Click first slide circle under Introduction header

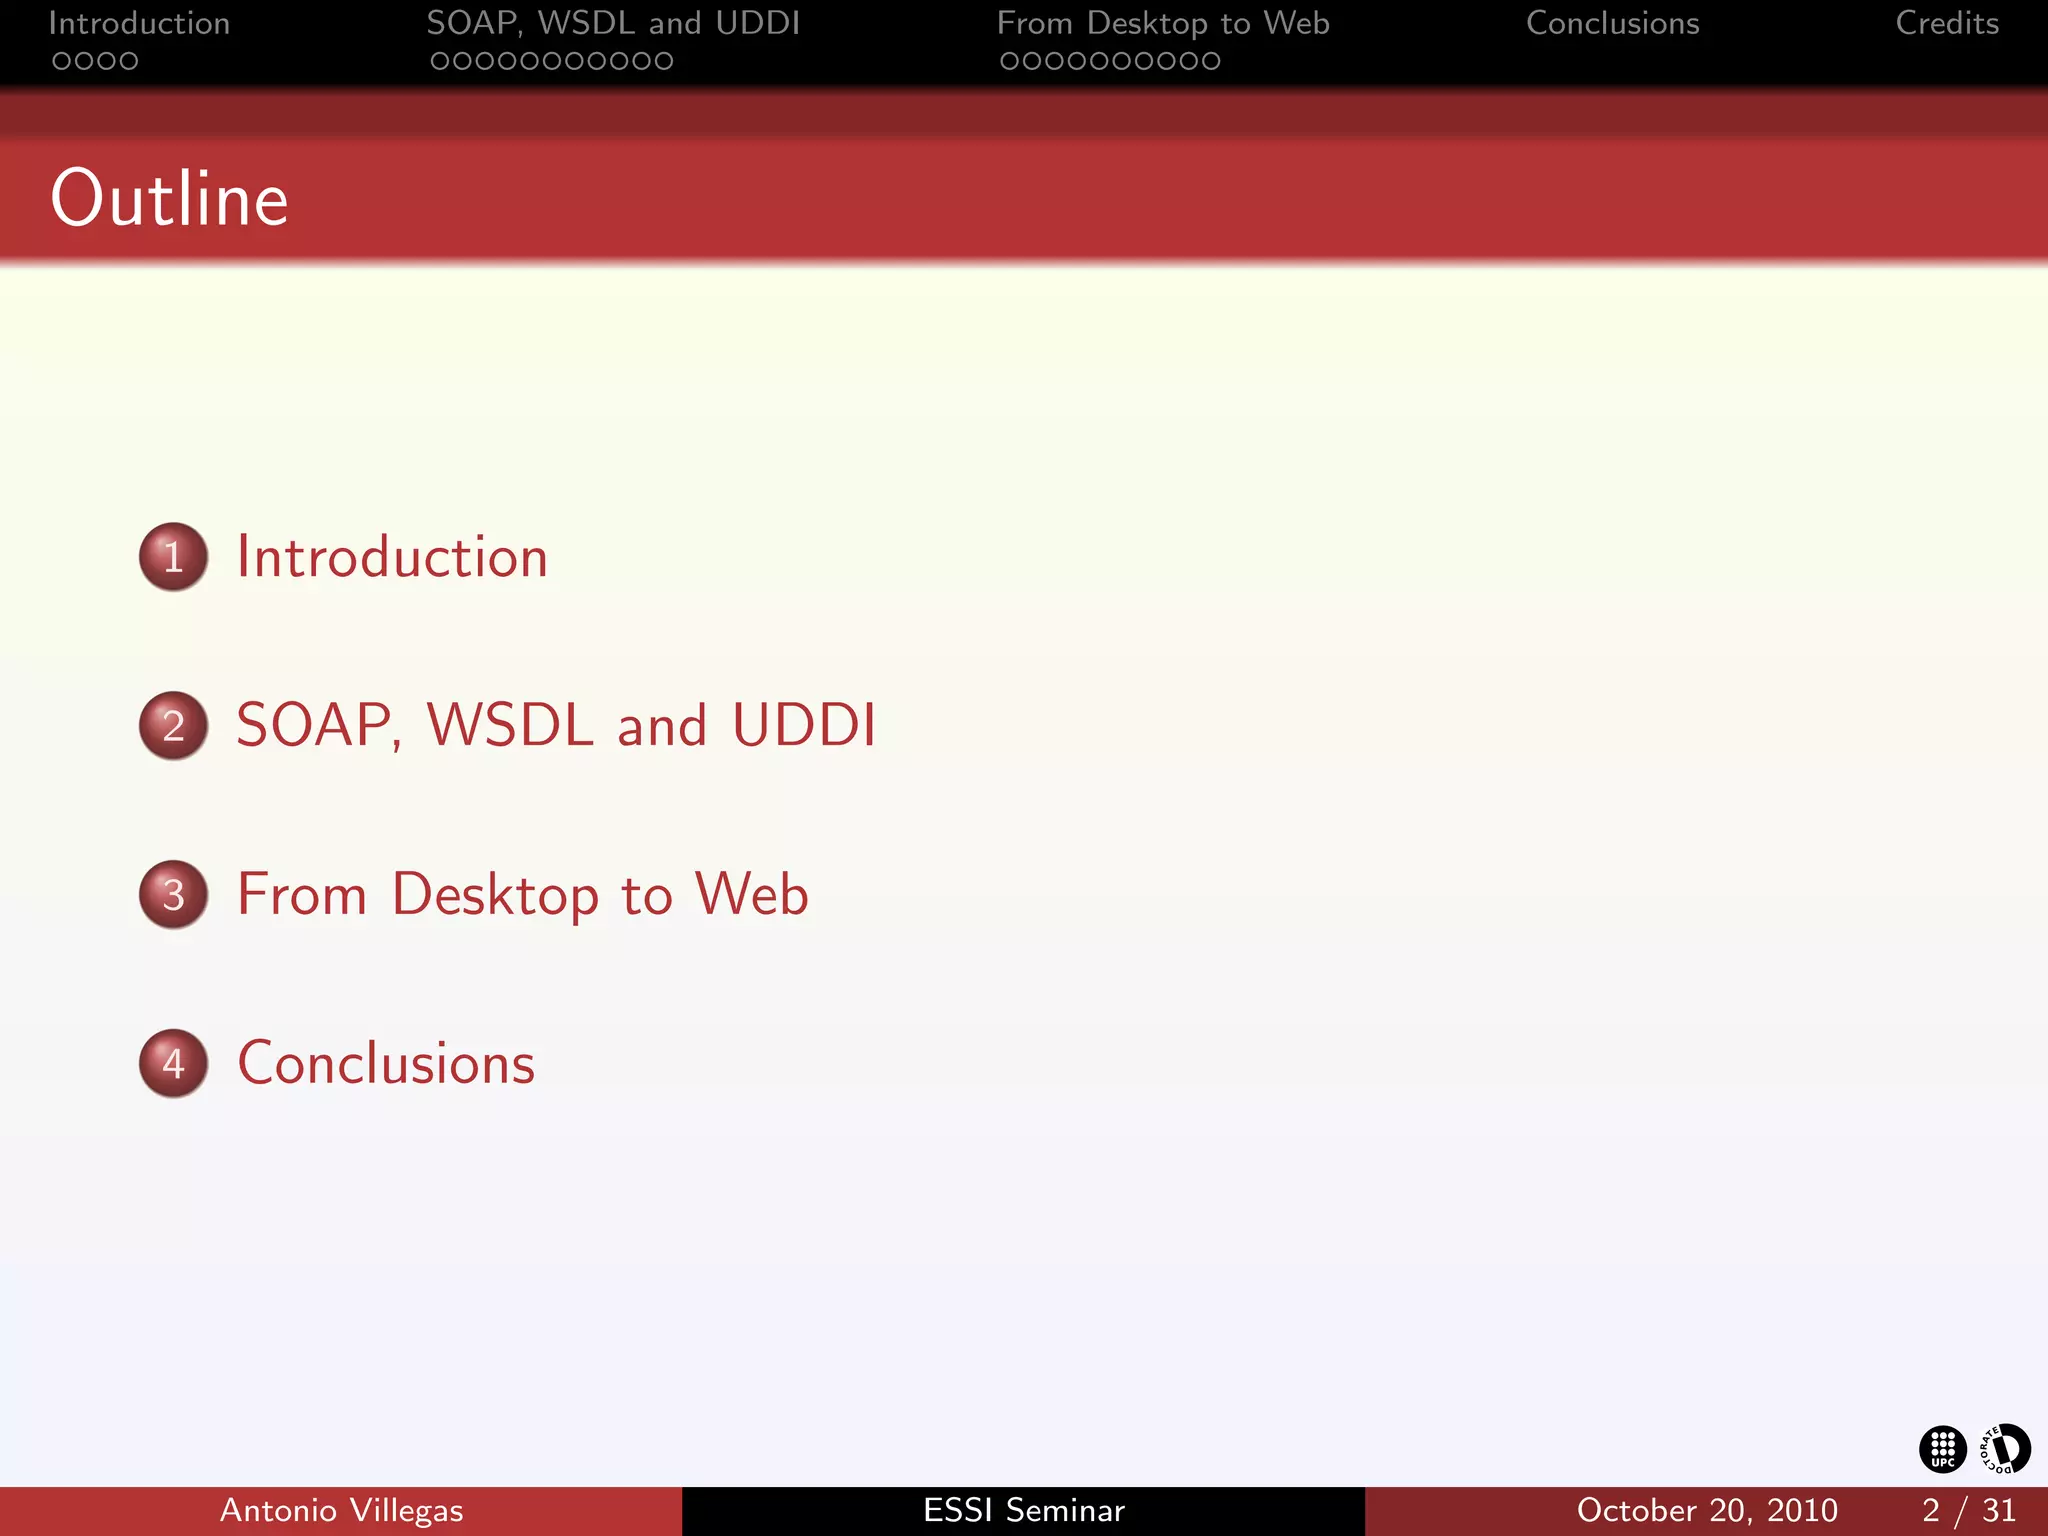tap(61, 61)
